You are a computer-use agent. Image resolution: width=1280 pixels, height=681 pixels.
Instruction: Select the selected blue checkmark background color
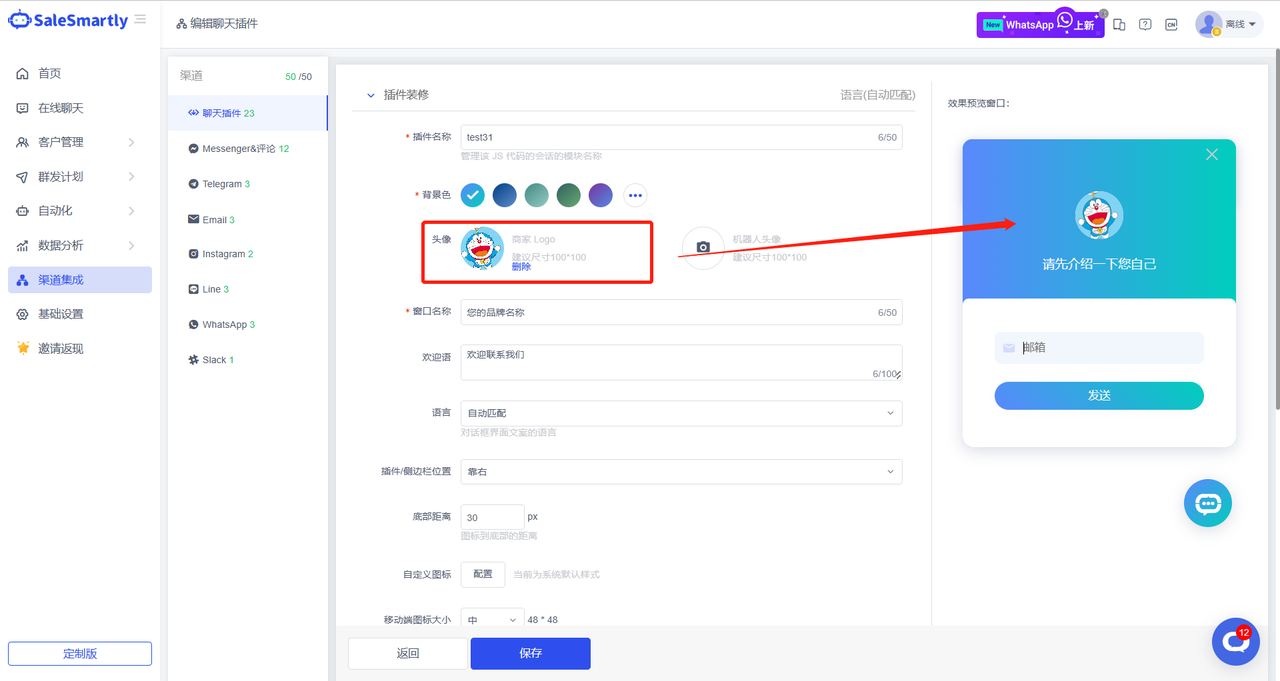(x=473, y=195)
